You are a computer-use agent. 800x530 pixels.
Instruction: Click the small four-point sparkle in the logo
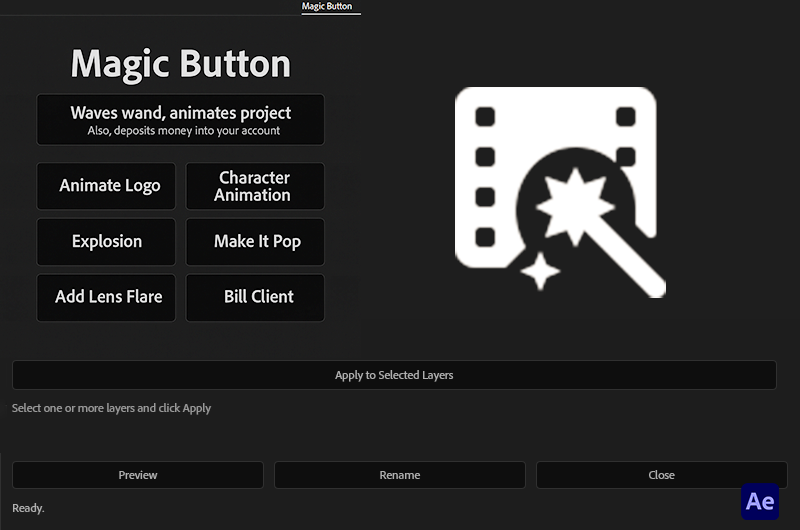pyautogui.click(x=540, y=270)
